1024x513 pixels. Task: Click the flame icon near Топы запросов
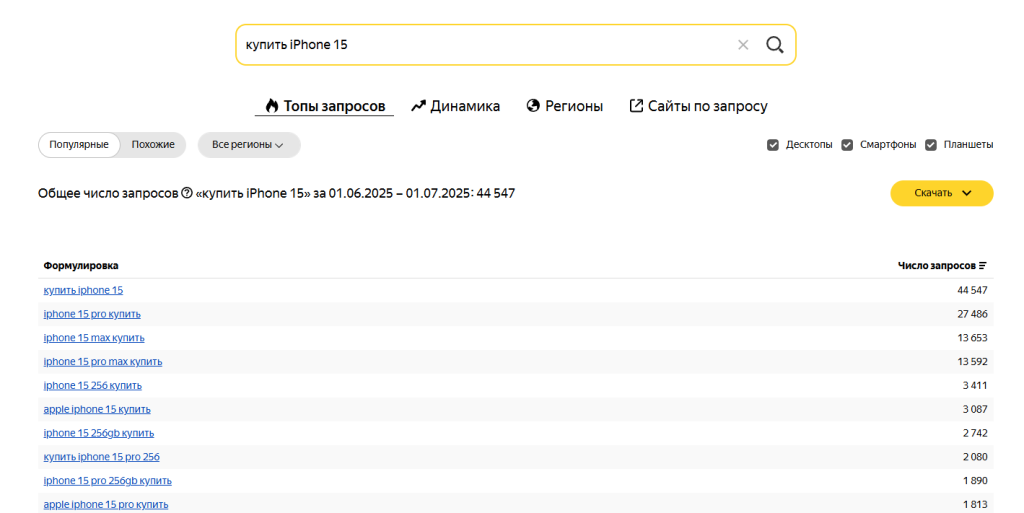(x=271, y=106)
